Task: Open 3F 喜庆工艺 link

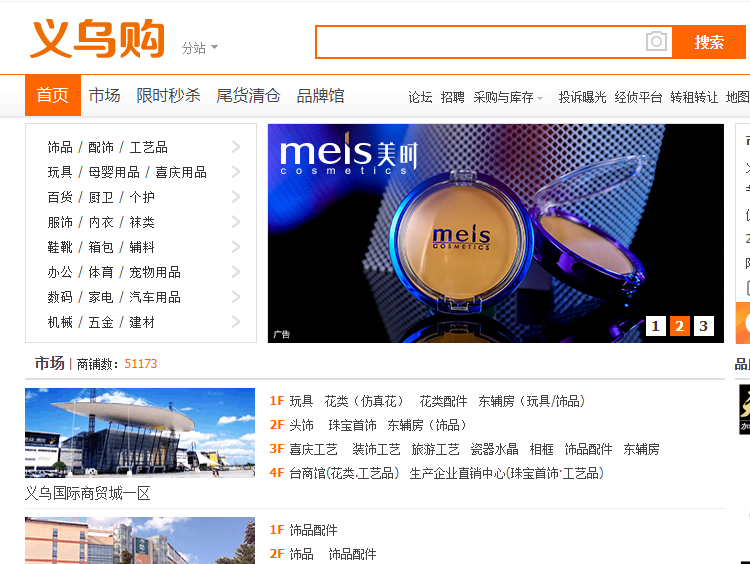Action: click(313, 449)
